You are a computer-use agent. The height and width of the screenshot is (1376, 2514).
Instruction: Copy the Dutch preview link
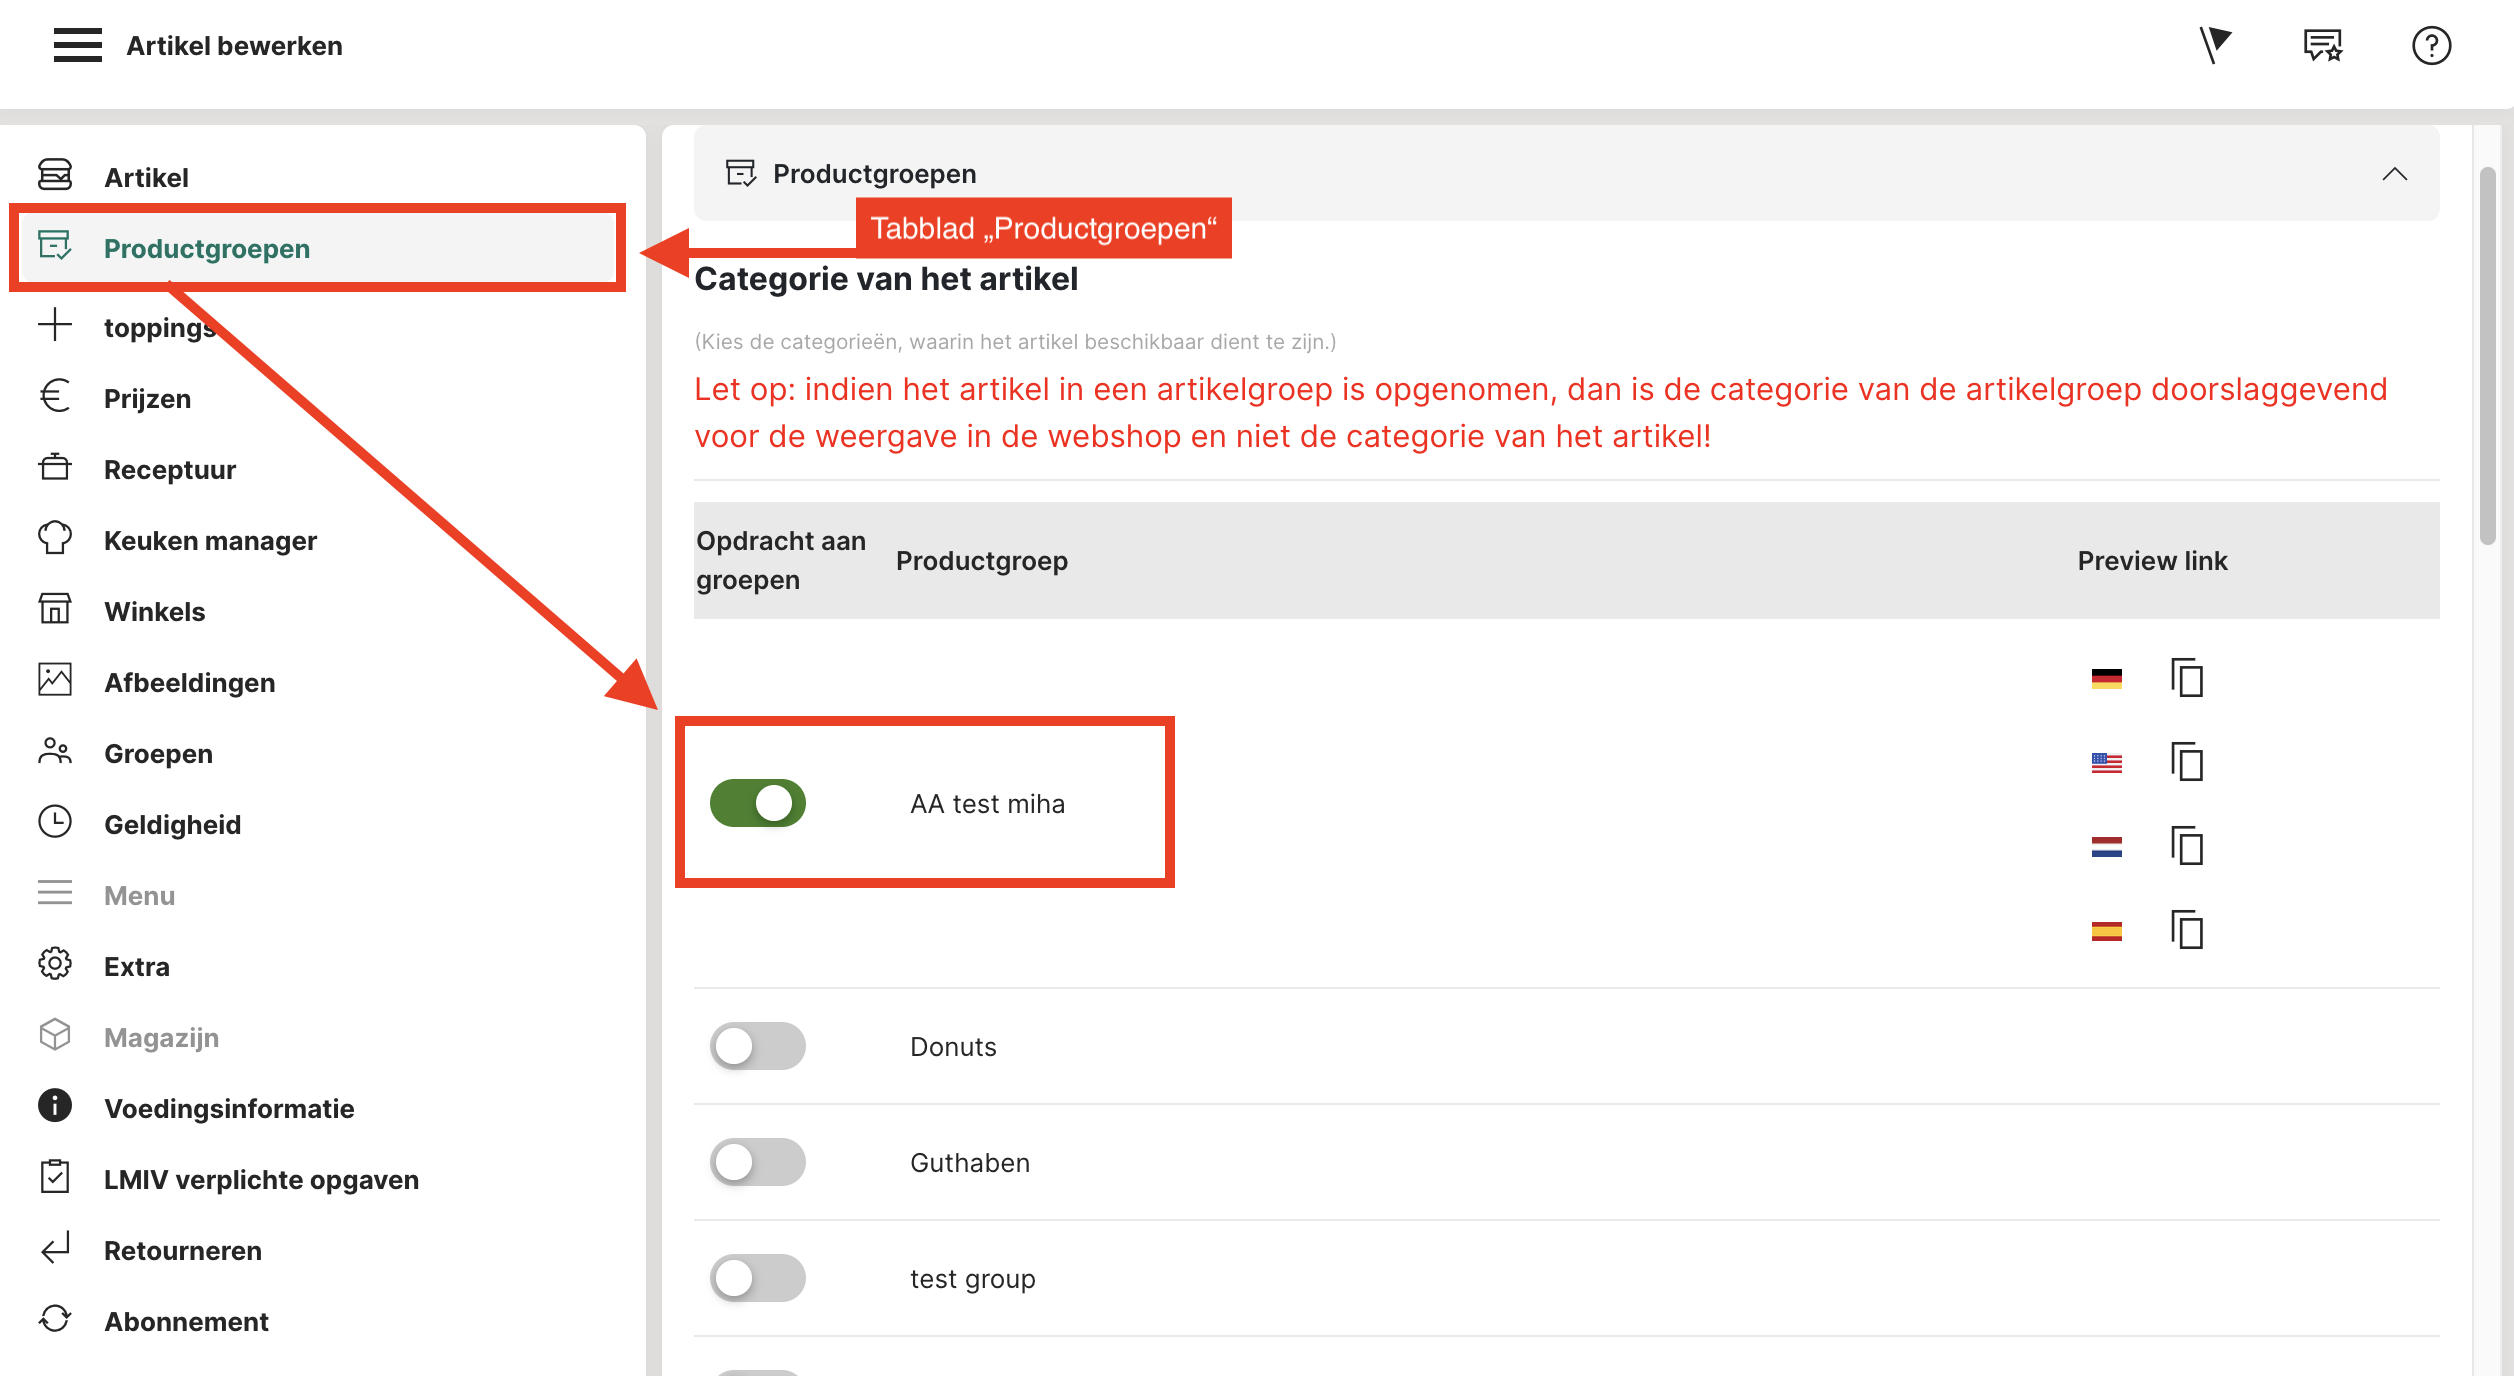(x=2187, y=846)
